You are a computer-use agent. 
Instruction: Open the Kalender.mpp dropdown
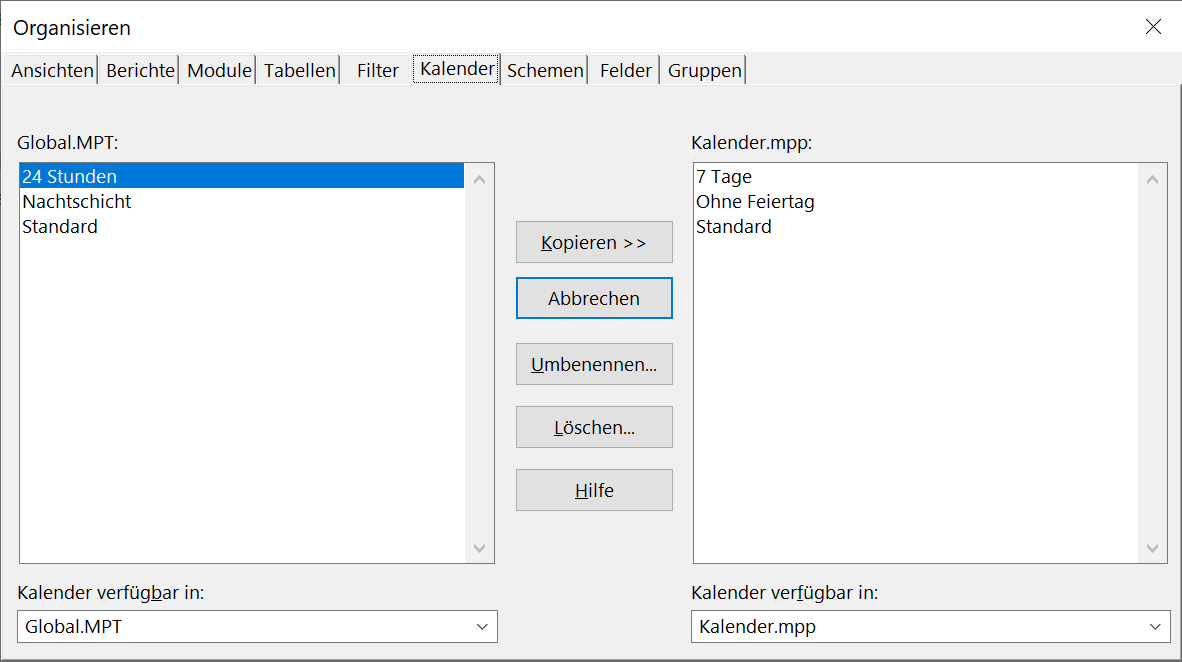(930, 627)
